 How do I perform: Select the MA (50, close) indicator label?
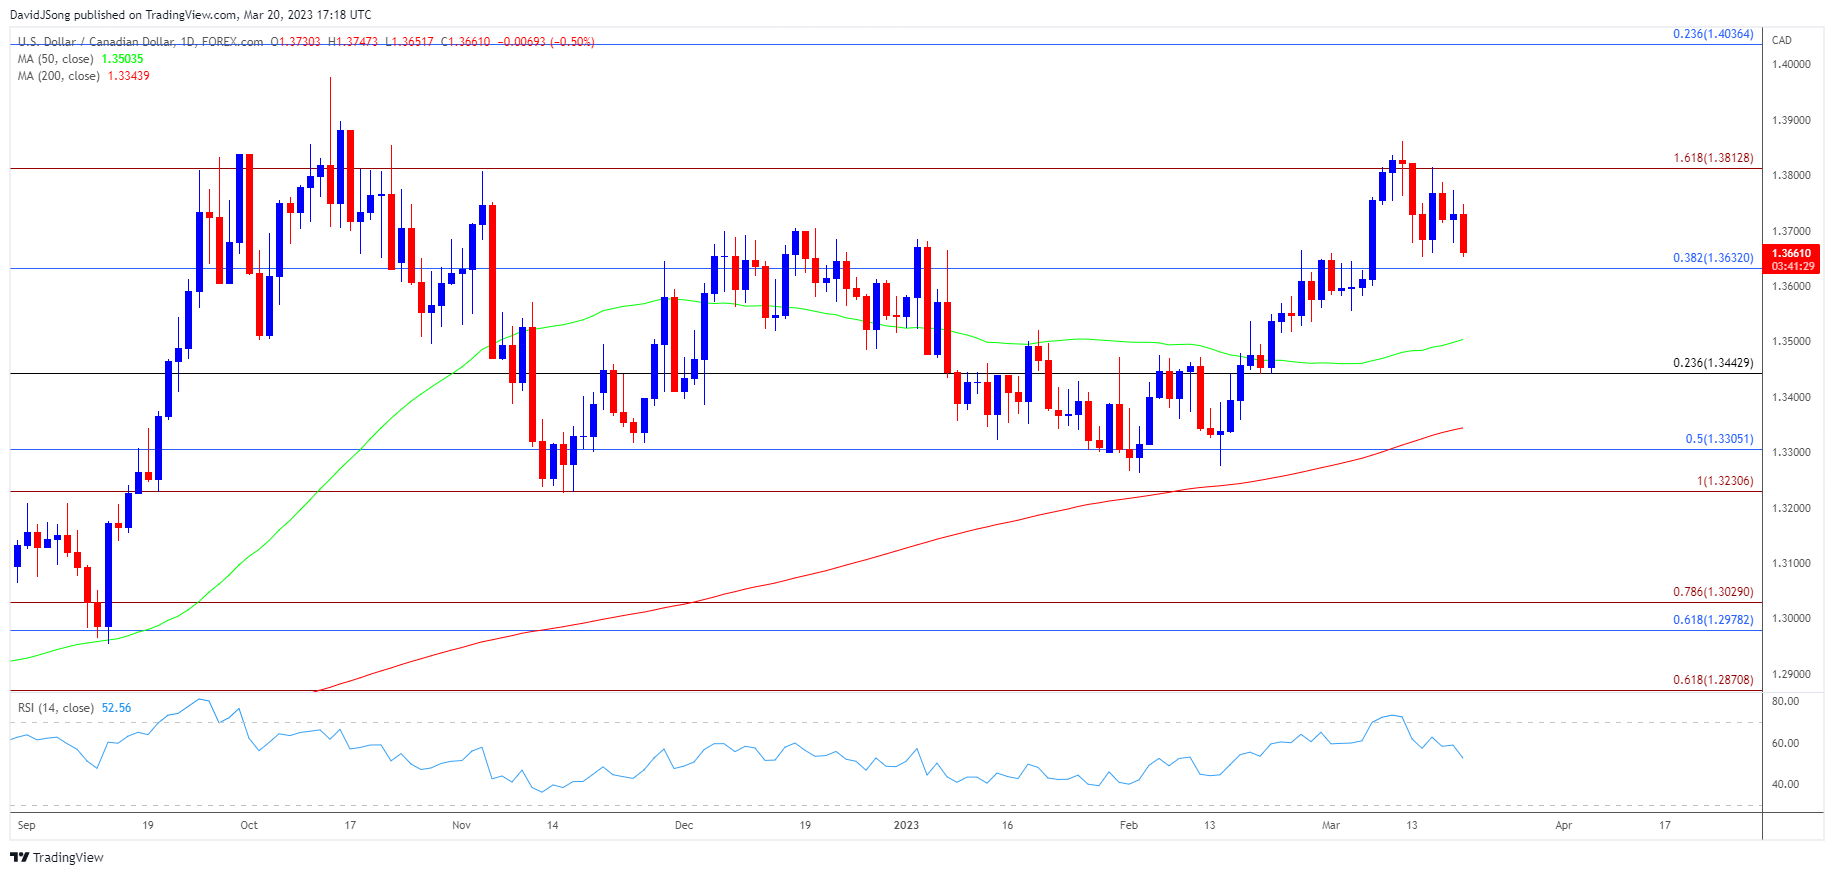pos(56,59)
